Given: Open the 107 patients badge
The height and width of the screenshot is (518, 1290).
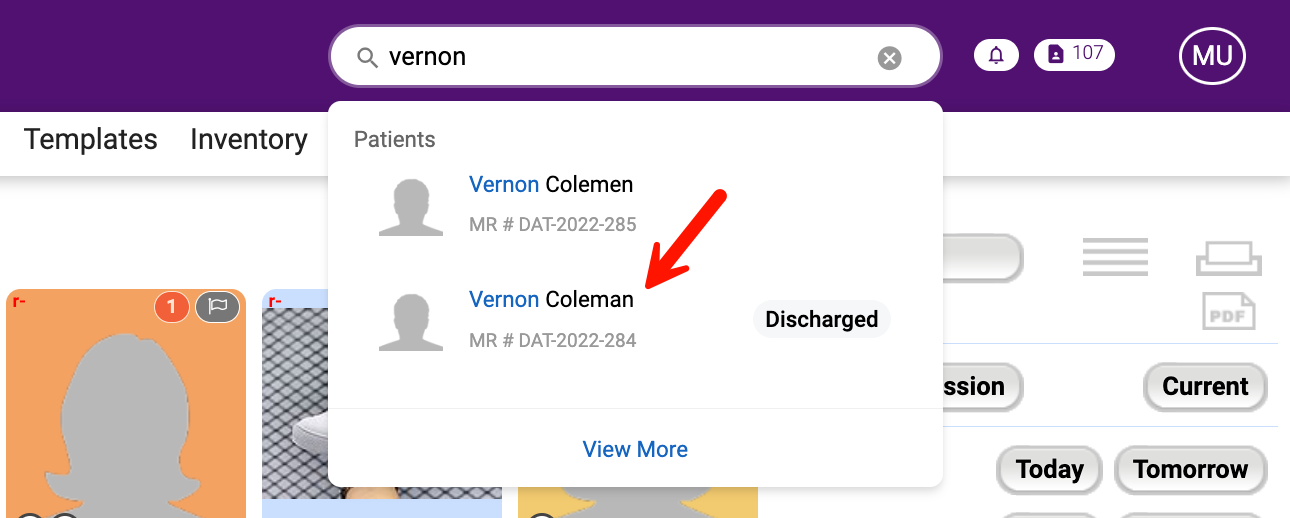Looking at the screenshot, I should click(1074, 54).
